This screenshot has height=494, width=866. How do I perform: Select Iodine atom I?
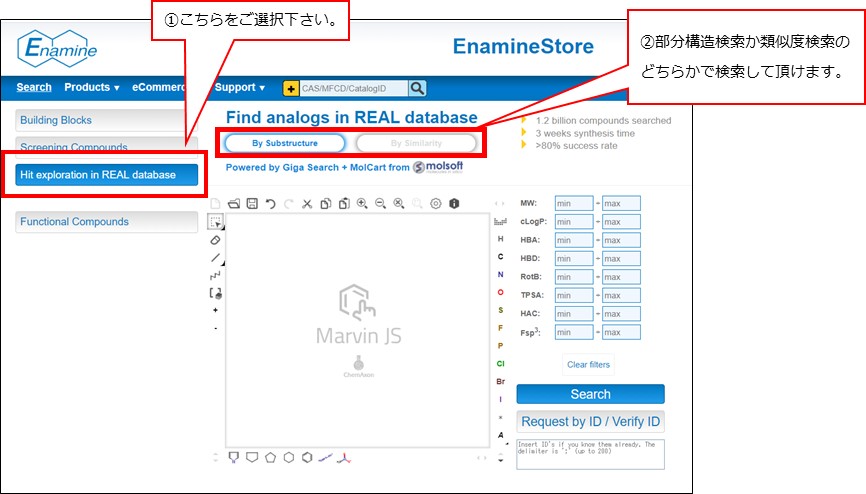(x=500, y=399)
